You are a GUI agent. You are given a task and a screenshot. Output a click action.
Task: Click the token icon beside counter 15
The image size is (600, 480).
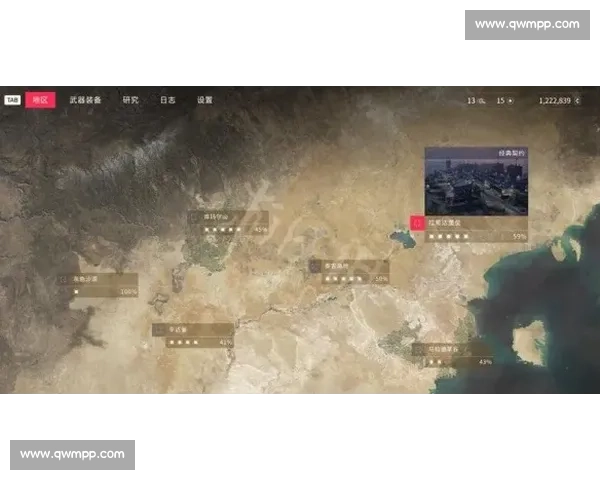510,101
